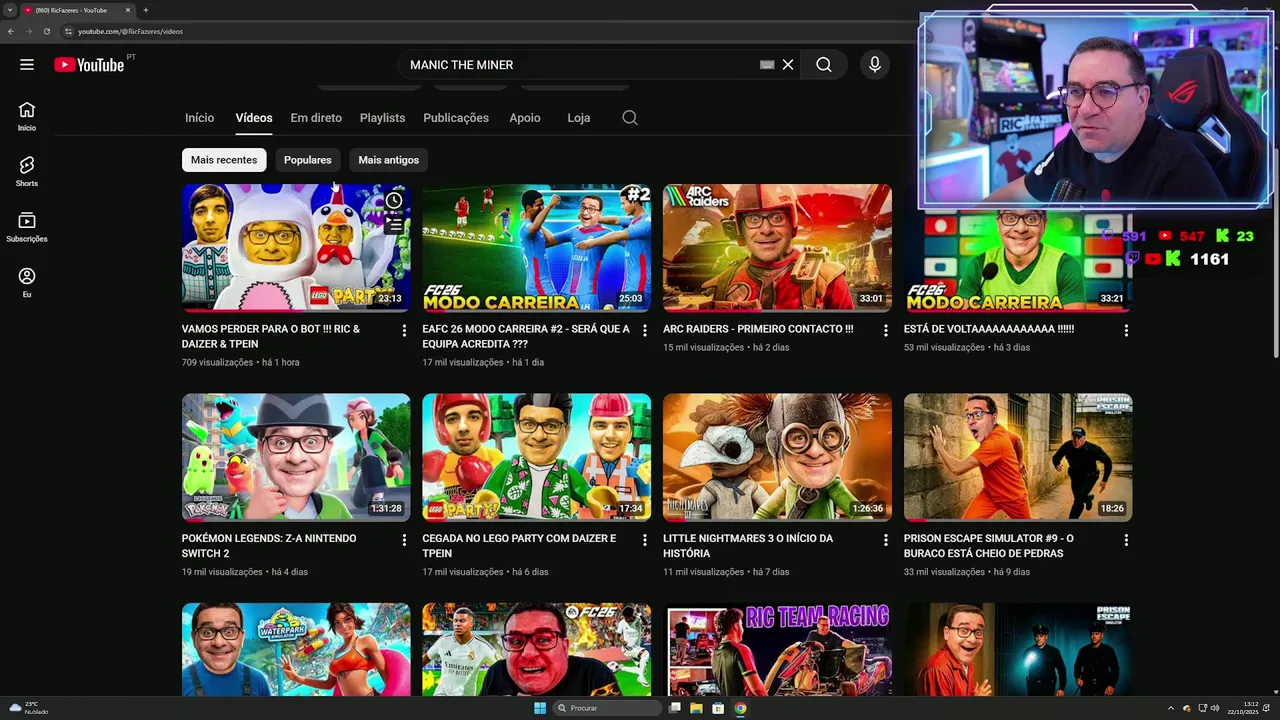Open Shorts in the sidebar
The image size is (1280, 720).
tap(27, 171)
